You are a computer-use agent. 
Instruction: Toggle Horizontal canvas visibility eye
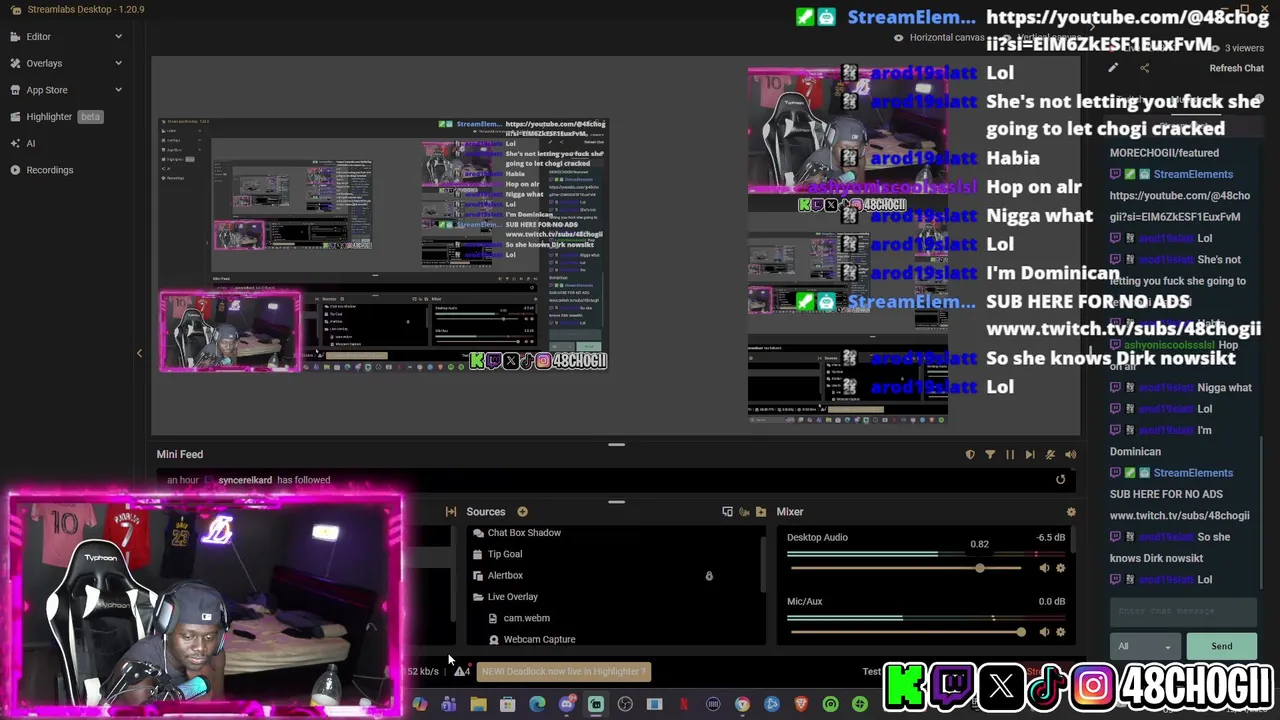click(x=898, y=38)
